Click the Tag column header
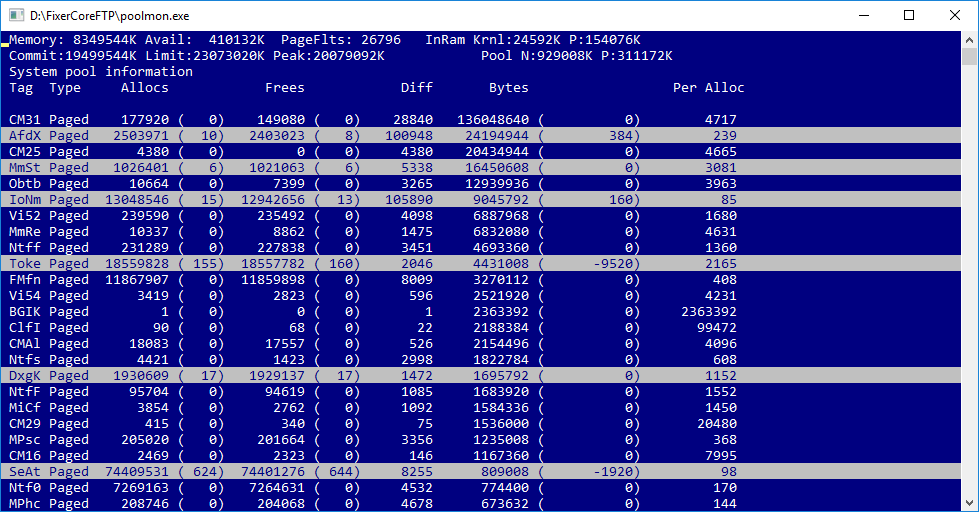 coord(21,87)
